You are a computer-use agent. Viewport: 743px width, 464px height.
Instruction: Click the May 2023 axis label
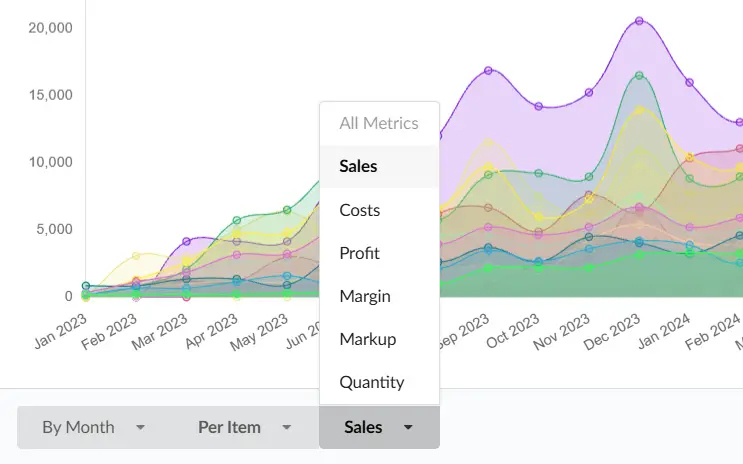(259, 332)
